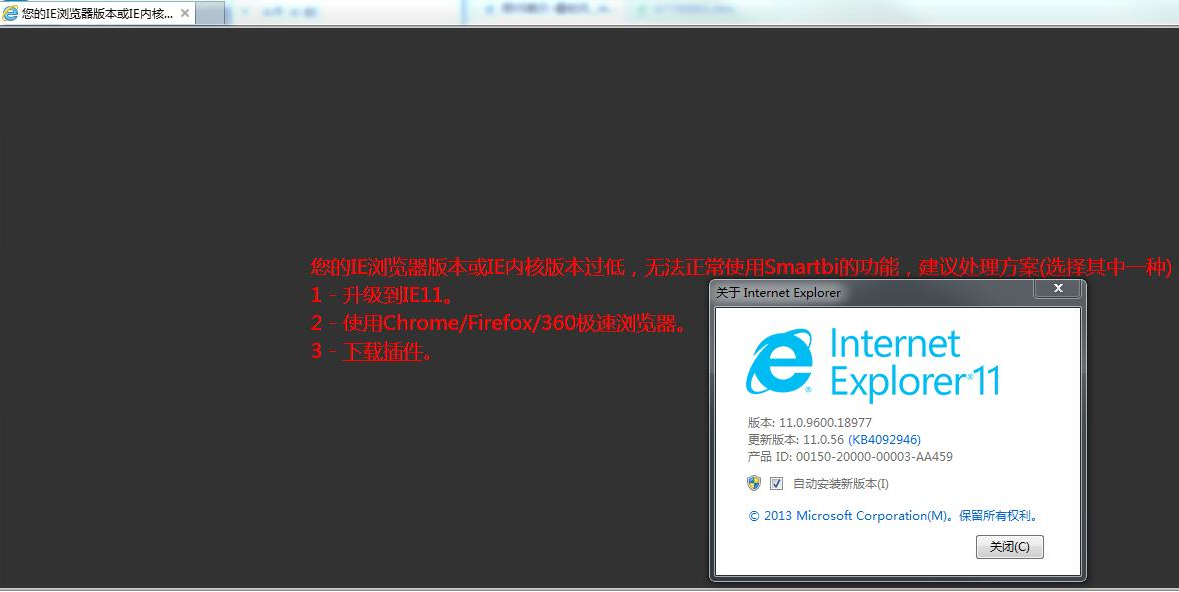Close the About Internet Explorer dialog with X
This screenshot has width=1179, height=592.
point(1058,288)
